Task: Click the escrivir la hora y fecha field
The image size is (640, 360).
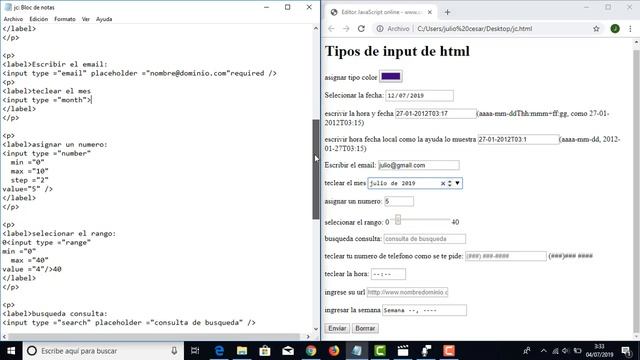Action: point(436,113)
